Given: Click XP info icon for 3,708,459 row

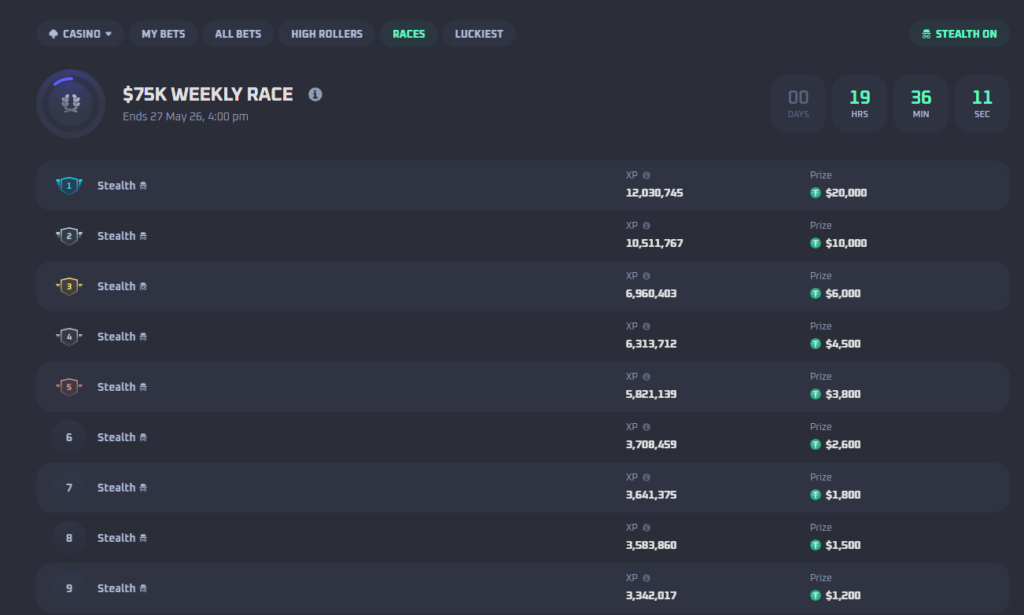Looking at the screenshot, I should click(647, 426).
